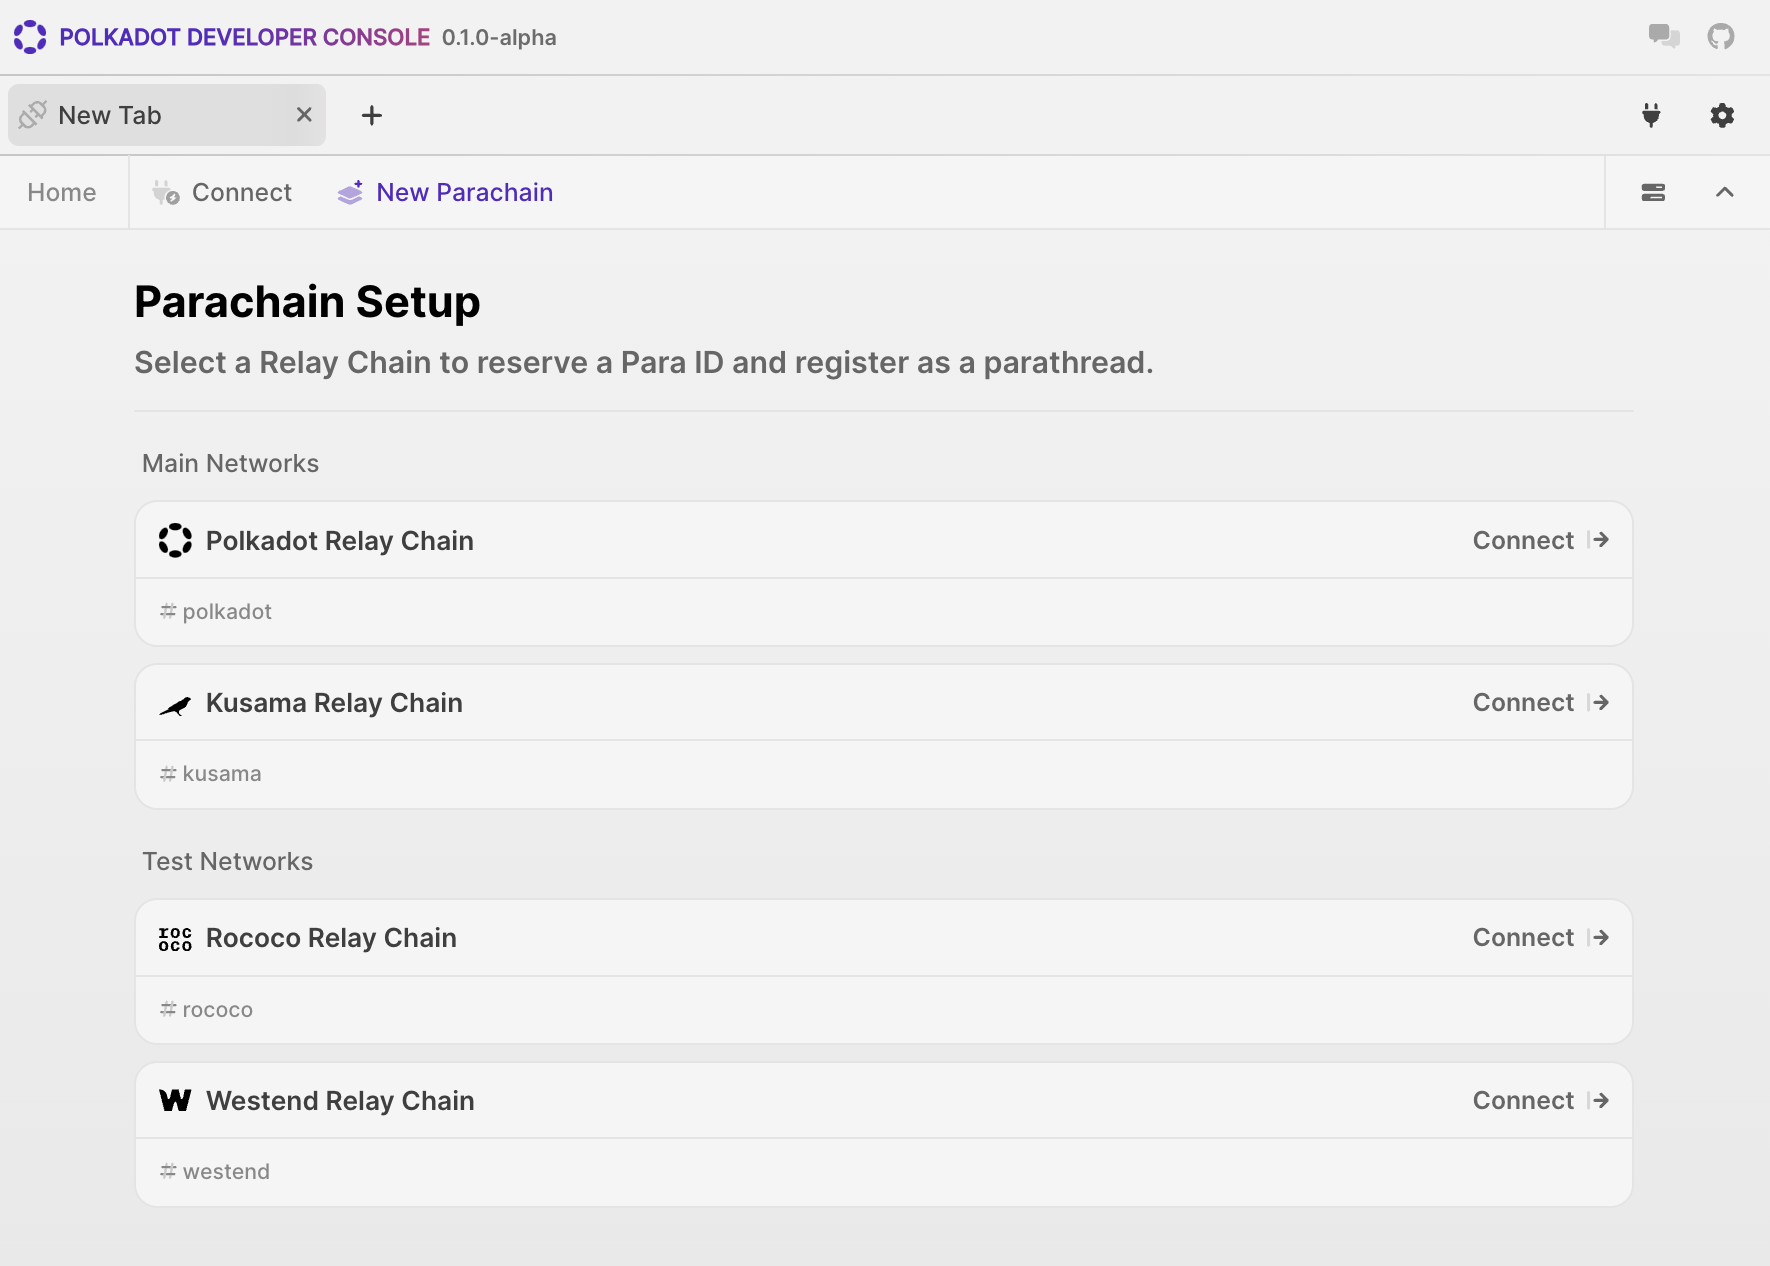
Task: Connect to the Rococo Relay Chain
Action: click(1541, 938)
